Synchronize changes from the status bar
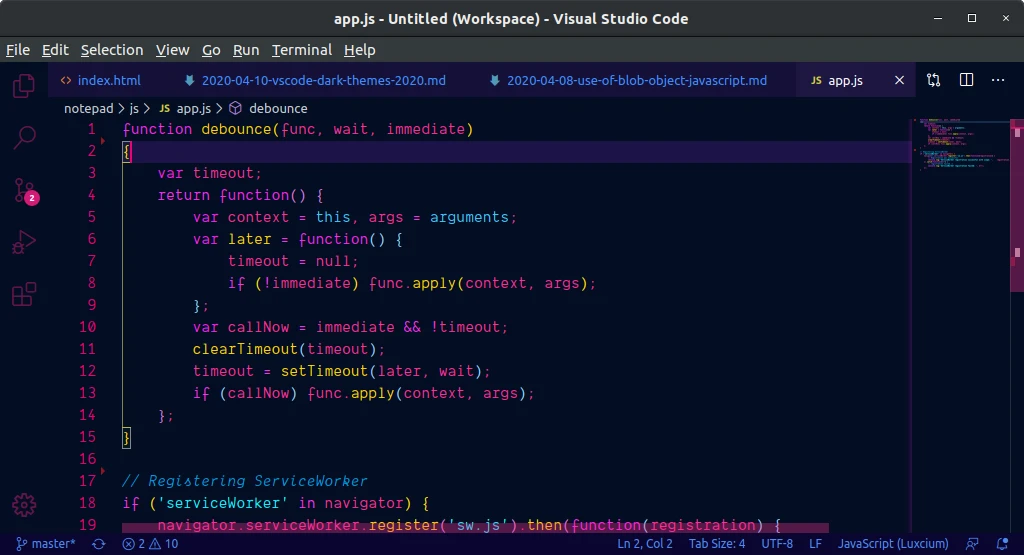 (x=99, y=544)
